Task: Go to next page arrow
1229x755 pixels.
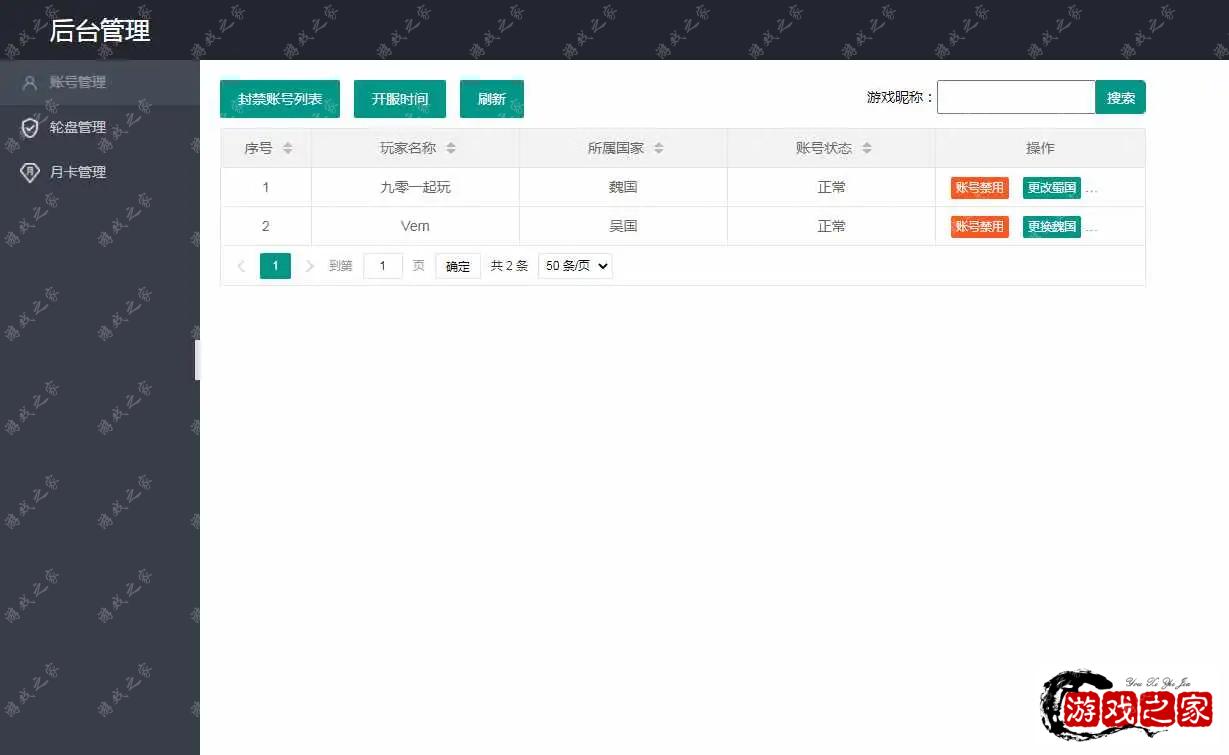Action: click(x=310, y=266)
